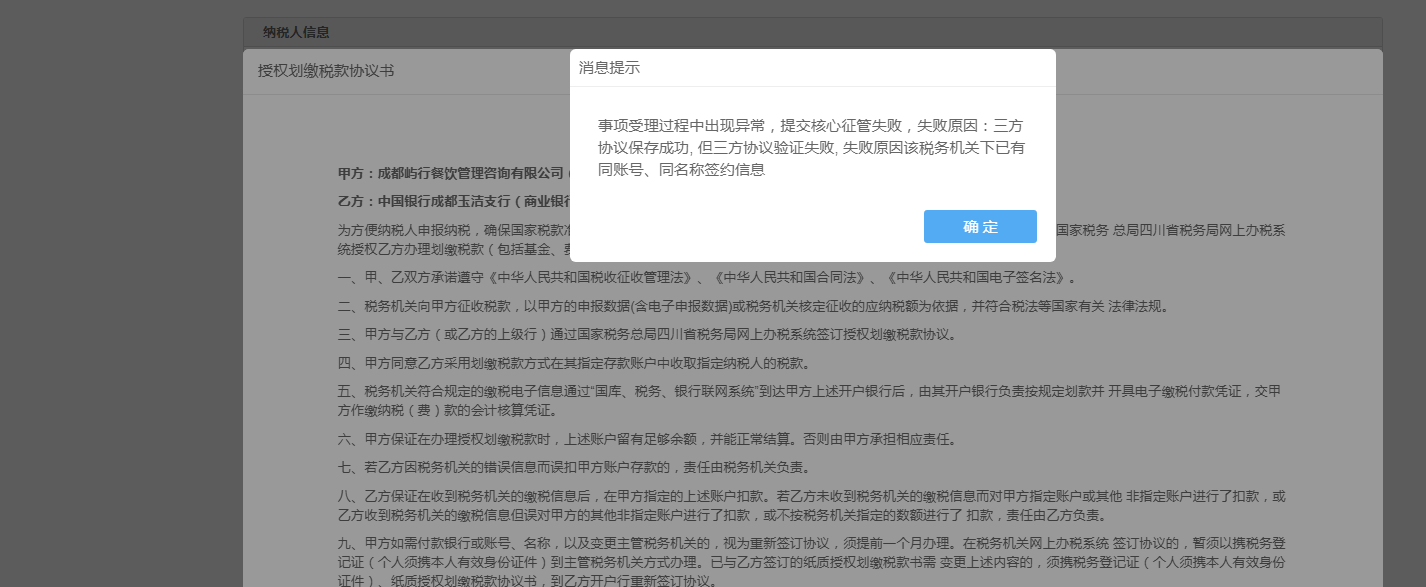Click the 消息提示 dialog title

(x=609, y=68)
